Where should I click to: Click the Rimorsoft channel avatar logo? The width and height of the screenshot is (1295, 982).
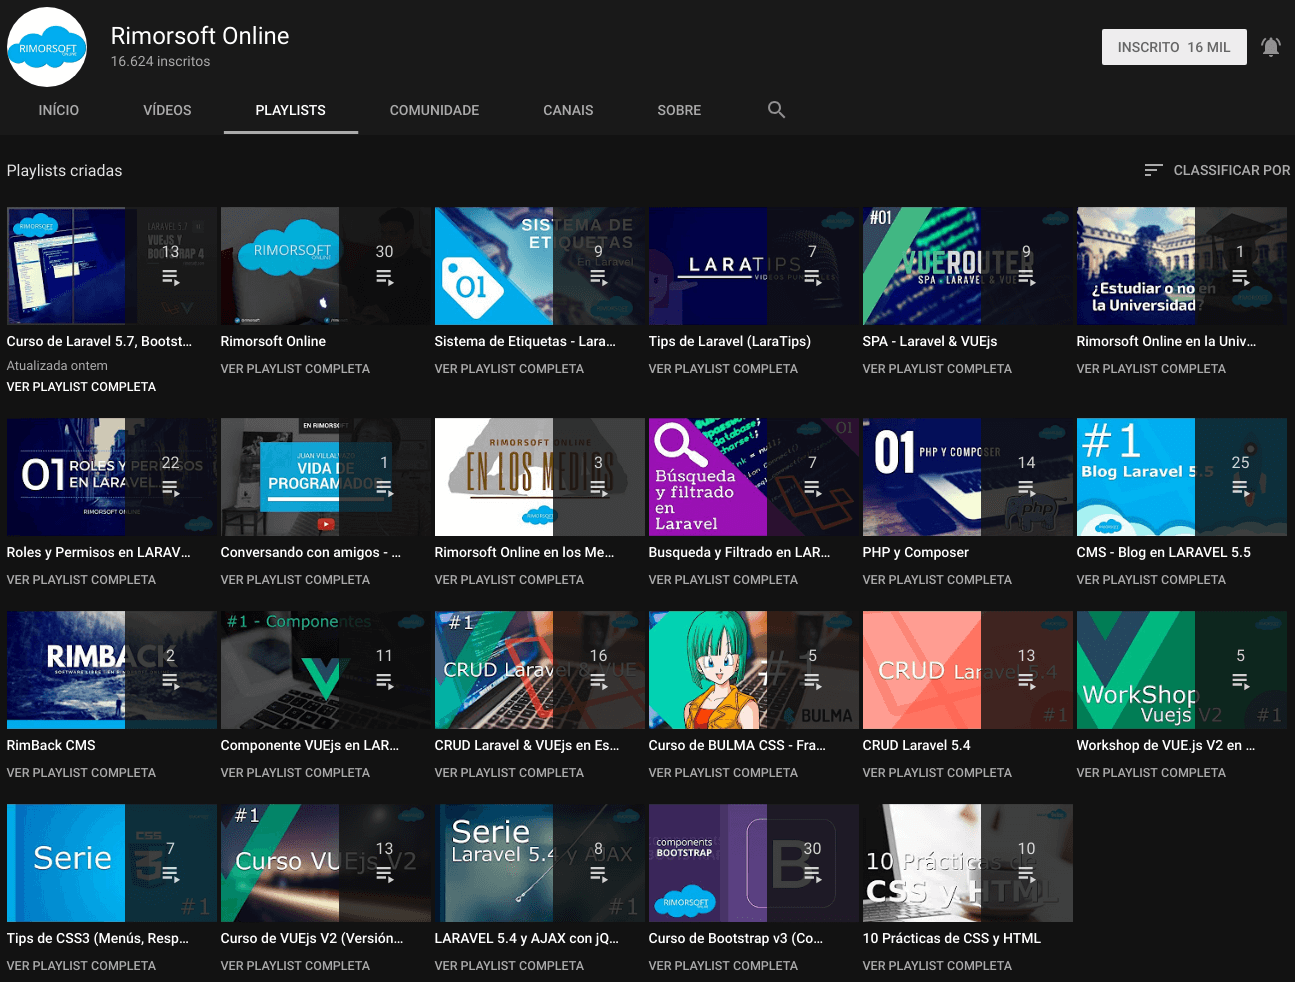[x=47, y=47]
